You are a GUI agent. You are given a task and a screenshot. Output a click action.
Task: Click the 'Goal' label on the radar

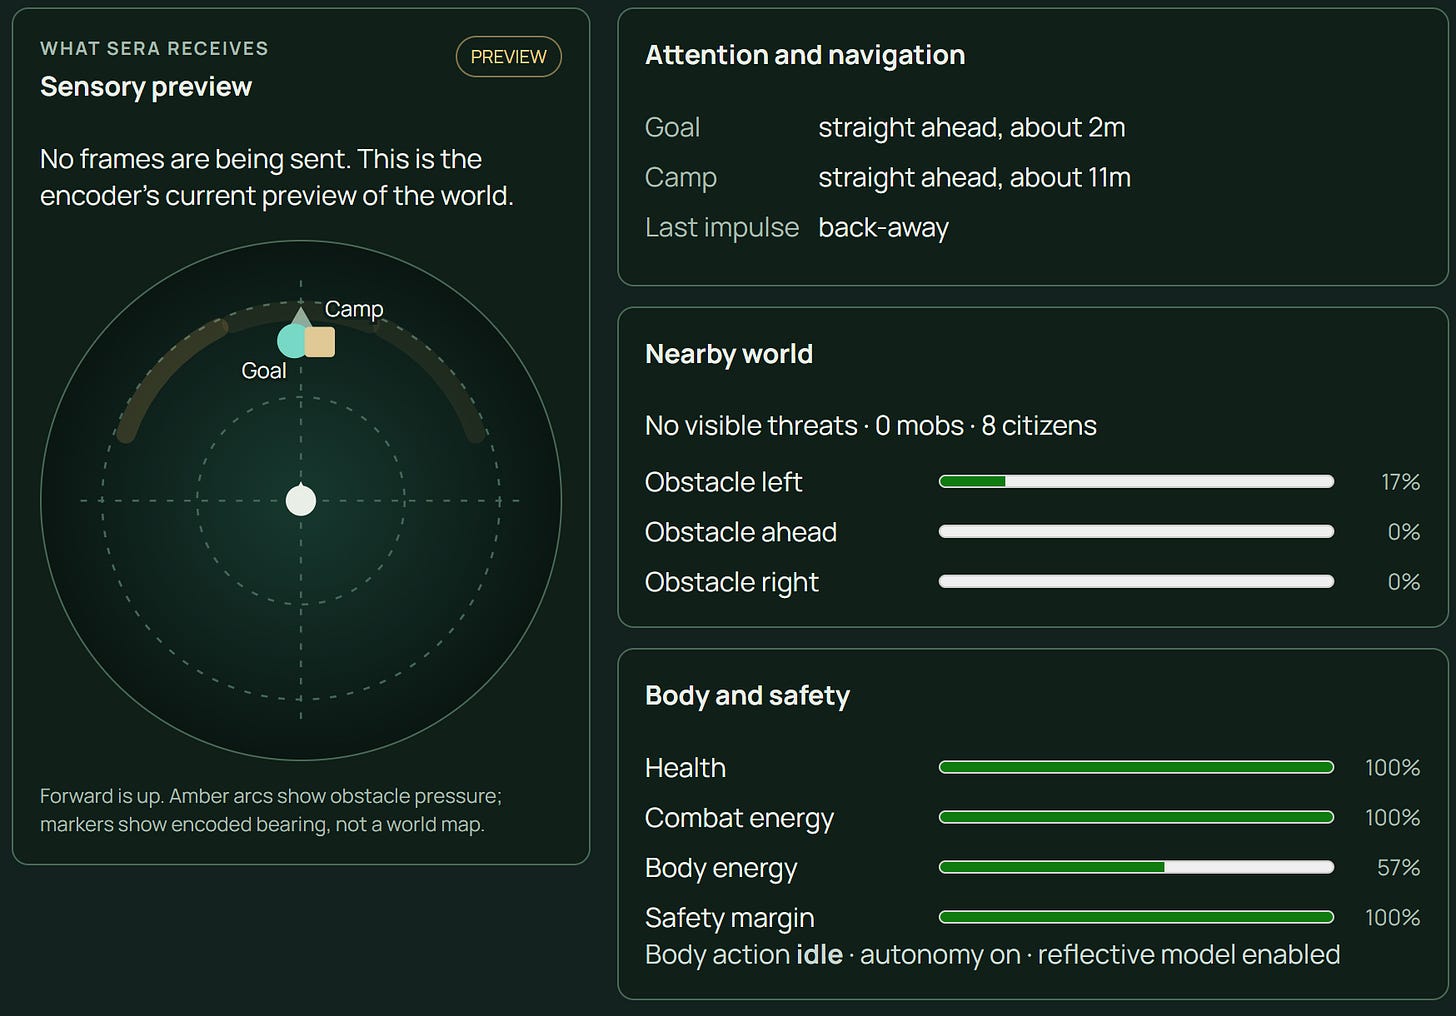pyautogui.click(x=264, y=370)
